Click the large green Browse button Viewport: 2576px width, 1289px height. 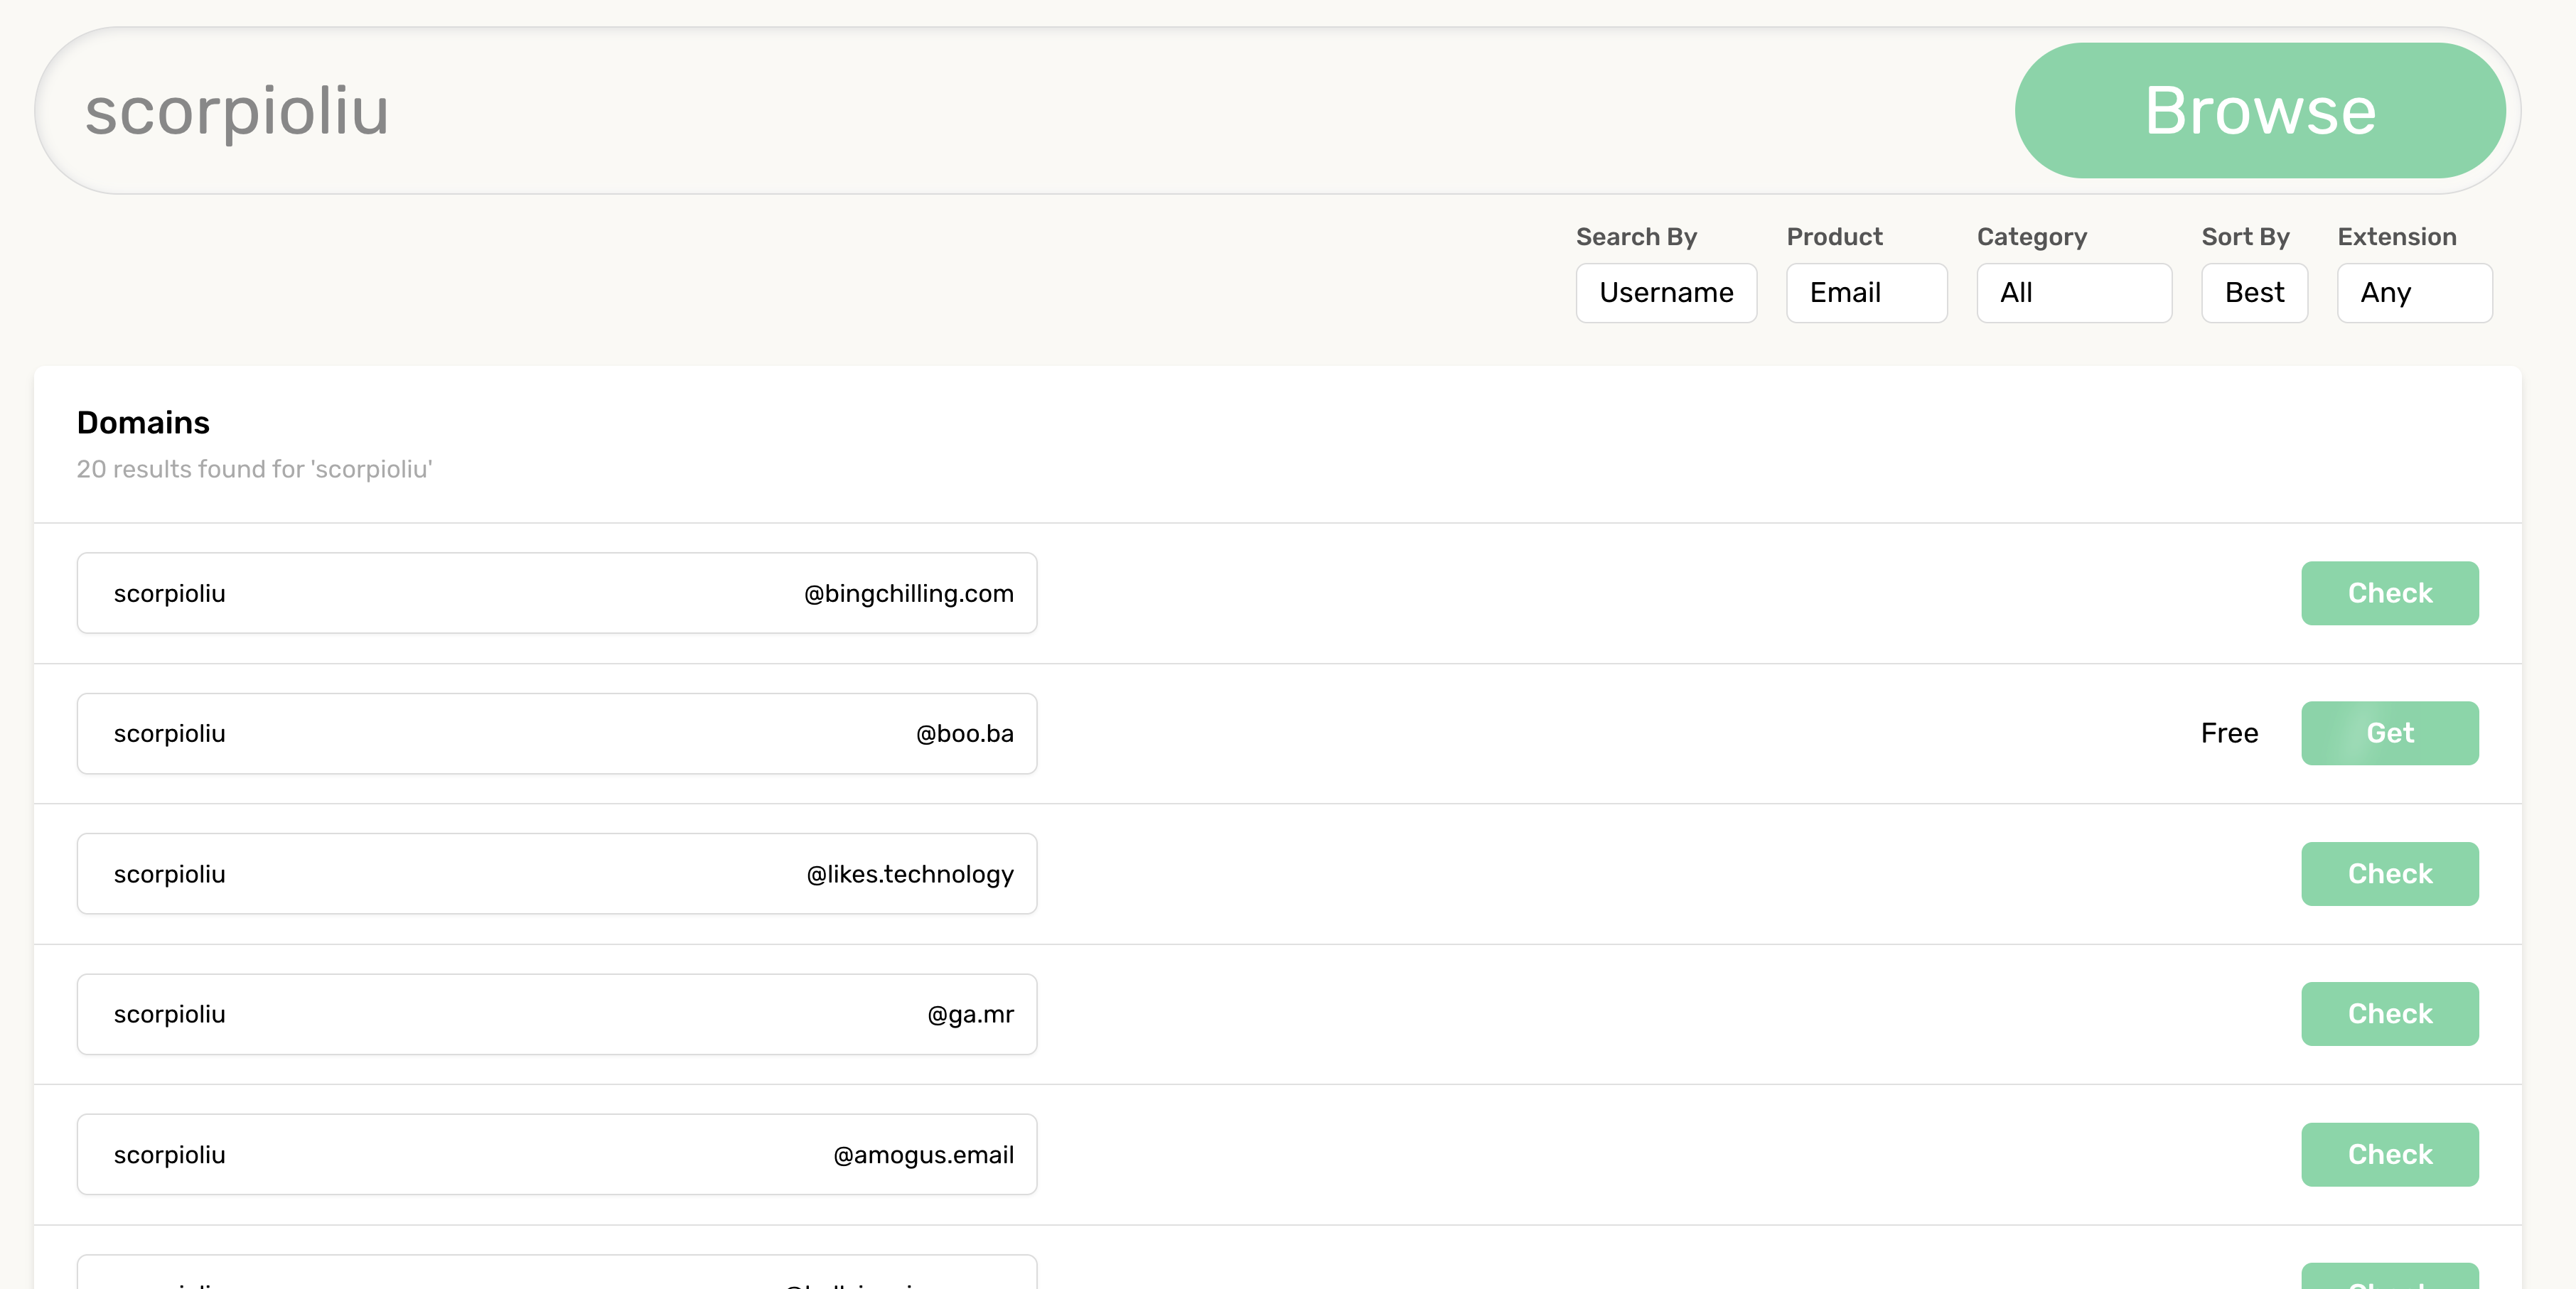(2259, 110)
